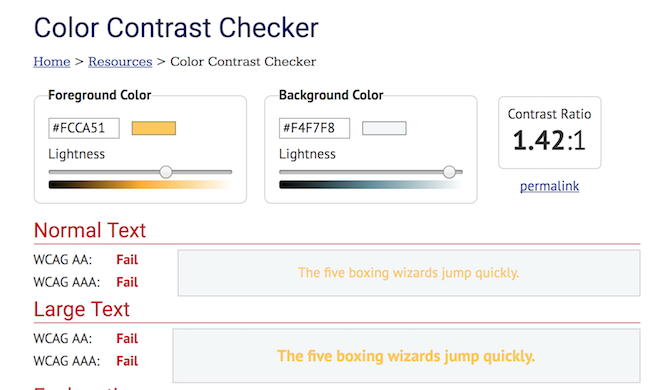
Task: Focus the background color hex field
Action: 314,128
